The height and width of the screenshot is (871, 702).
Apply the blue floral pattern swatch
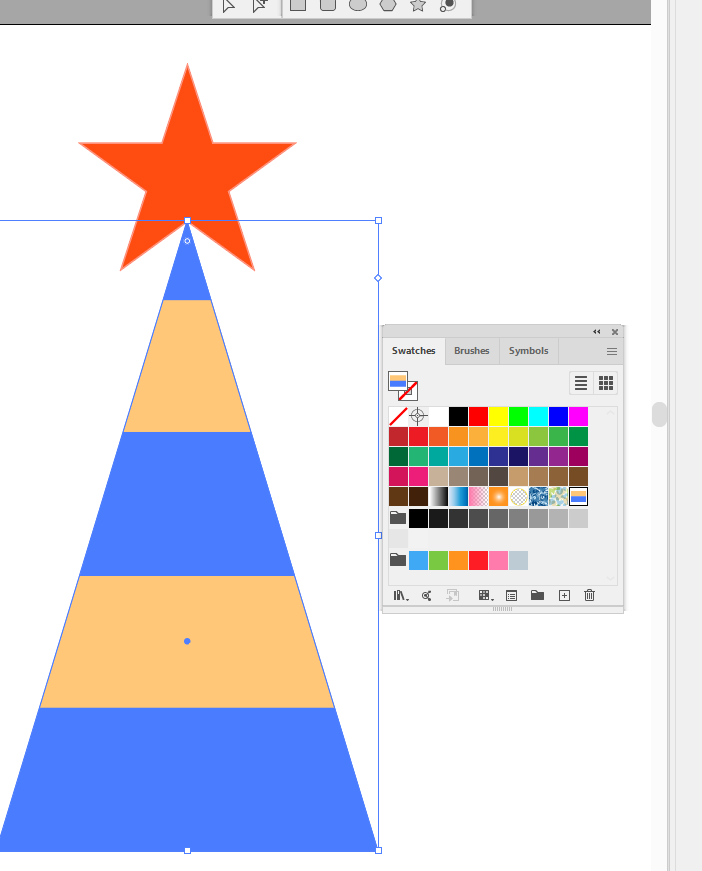(538, 496)
